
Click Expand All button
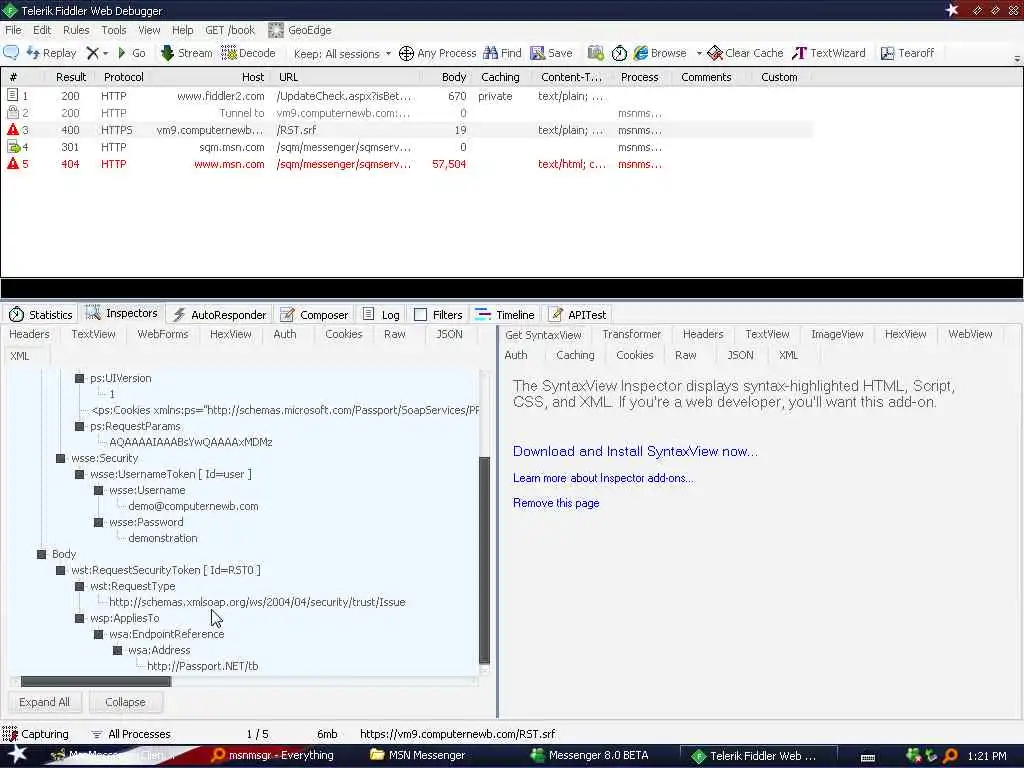point(44,702)
